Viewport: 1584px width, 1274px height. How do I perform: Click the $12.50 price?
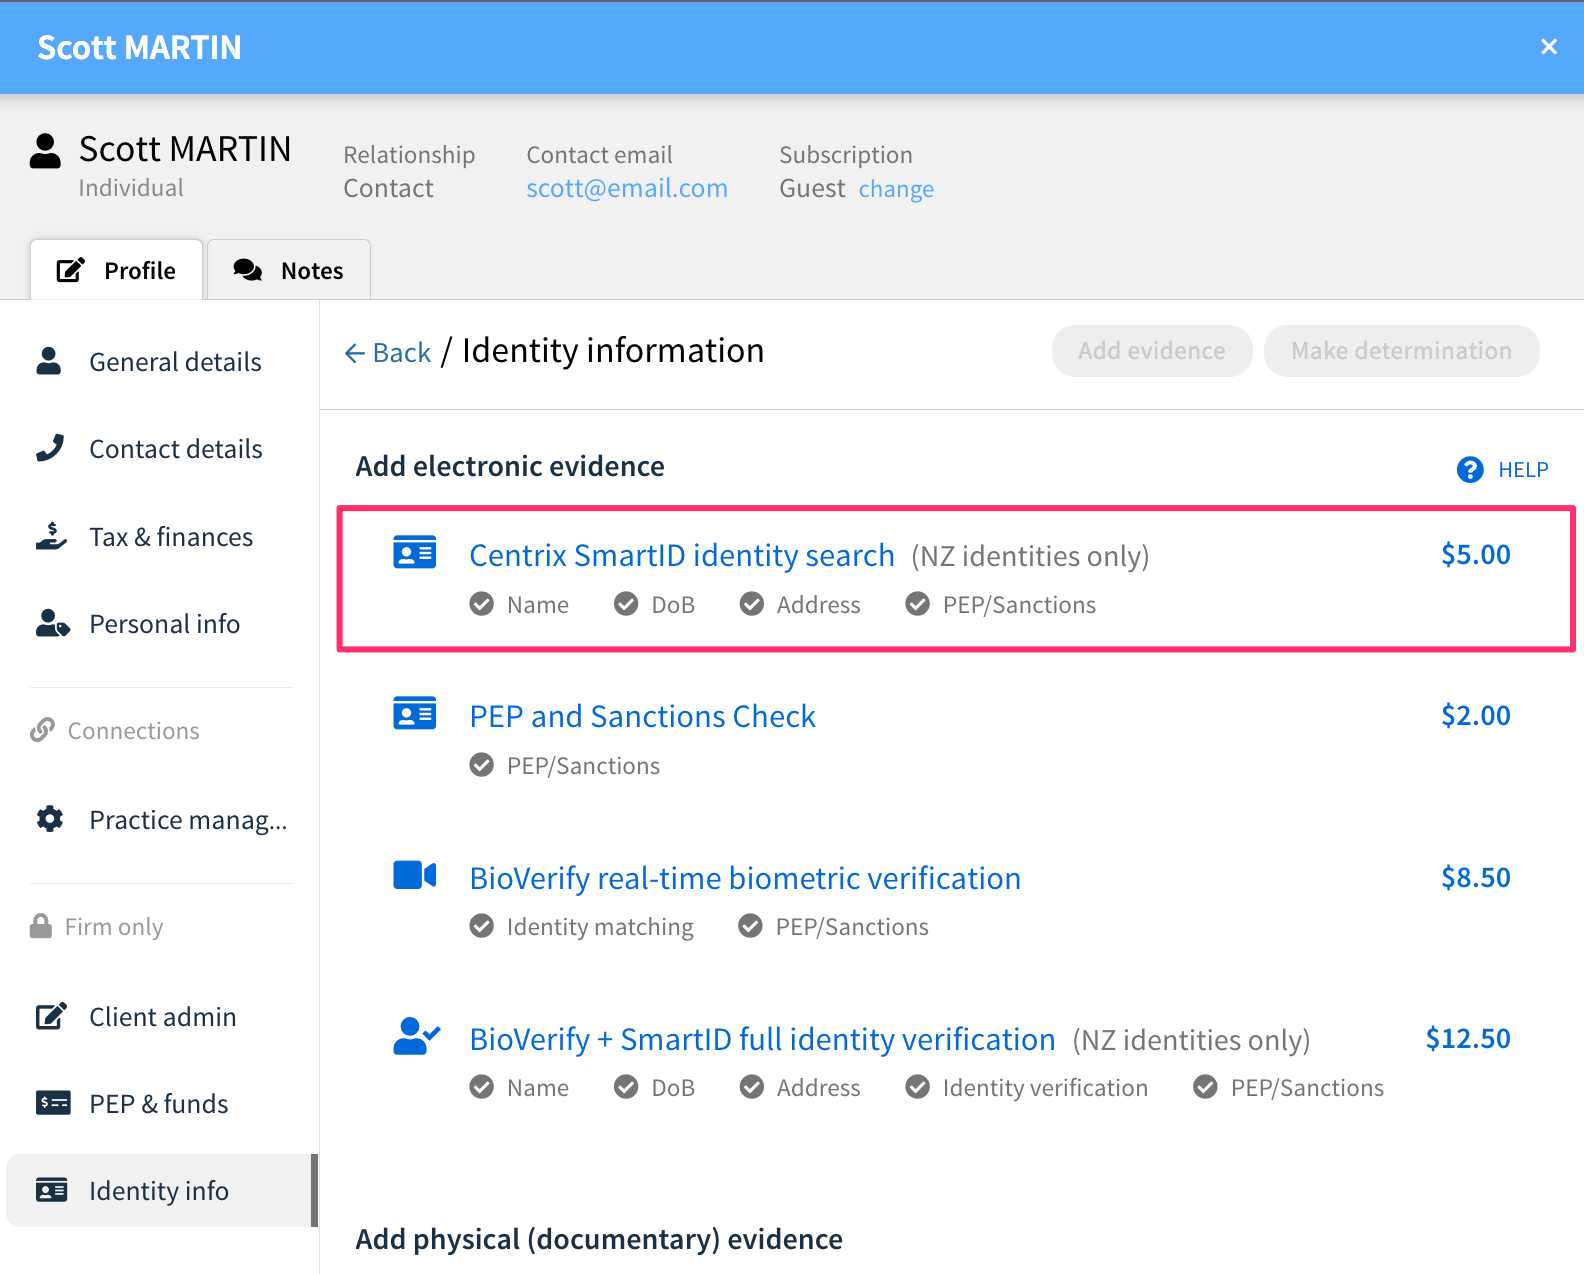(1468, 1038)
